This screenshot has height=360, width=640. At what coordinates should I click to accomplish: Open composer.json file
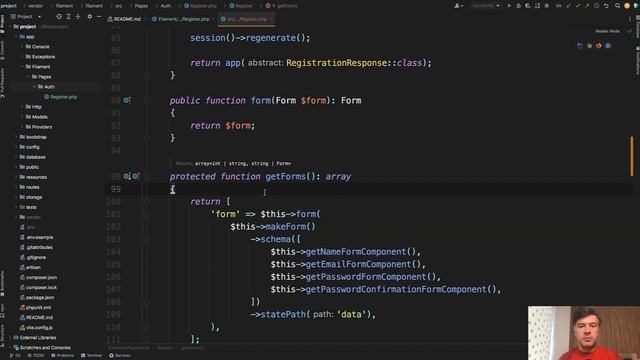tap(38, 277)
